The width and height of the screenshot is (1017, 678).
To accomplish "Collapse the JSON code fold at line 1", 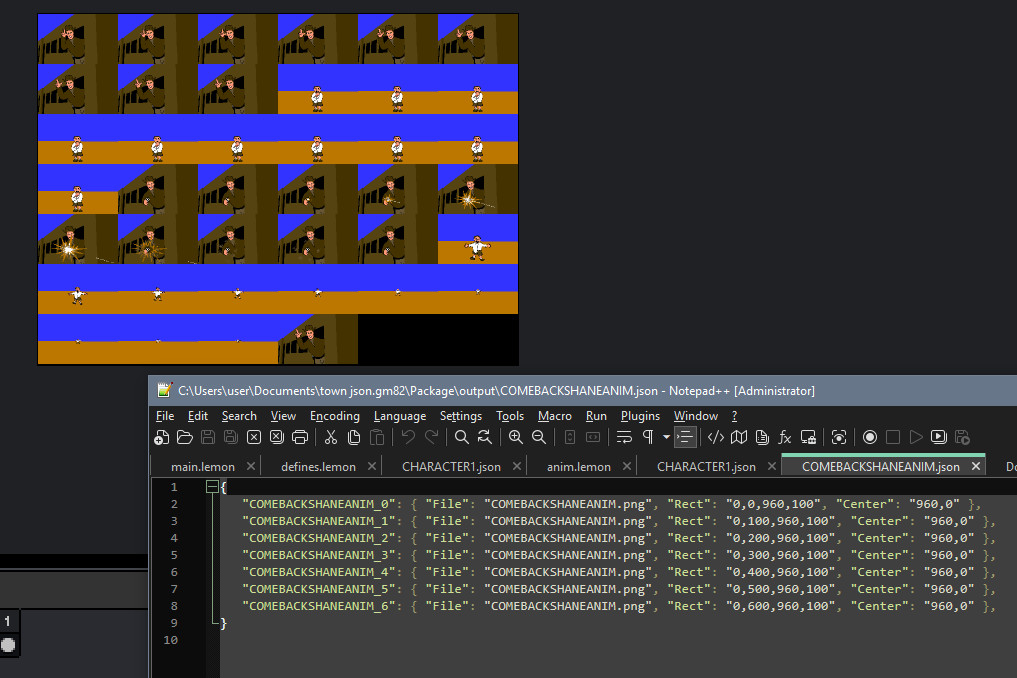I will coord(212,486).
